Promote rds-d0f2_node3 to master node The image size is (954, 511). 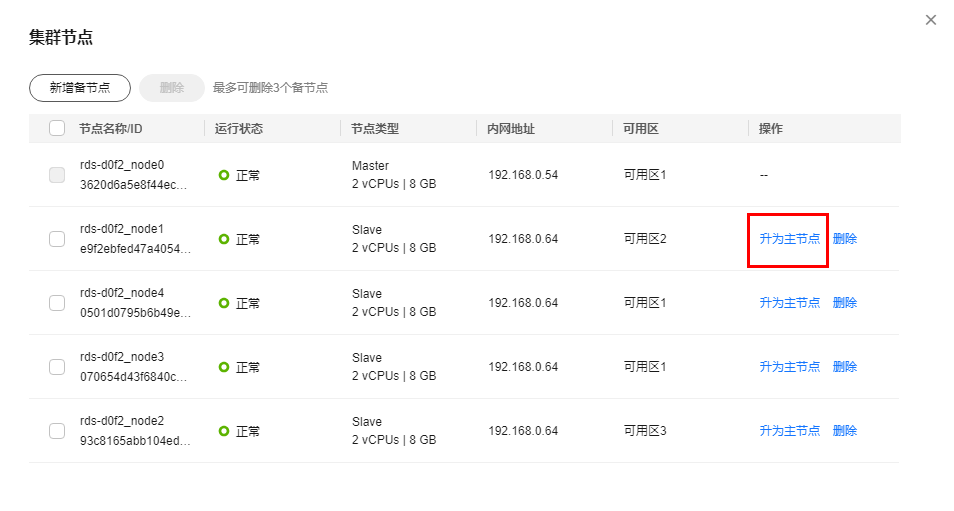pos(789,367)
